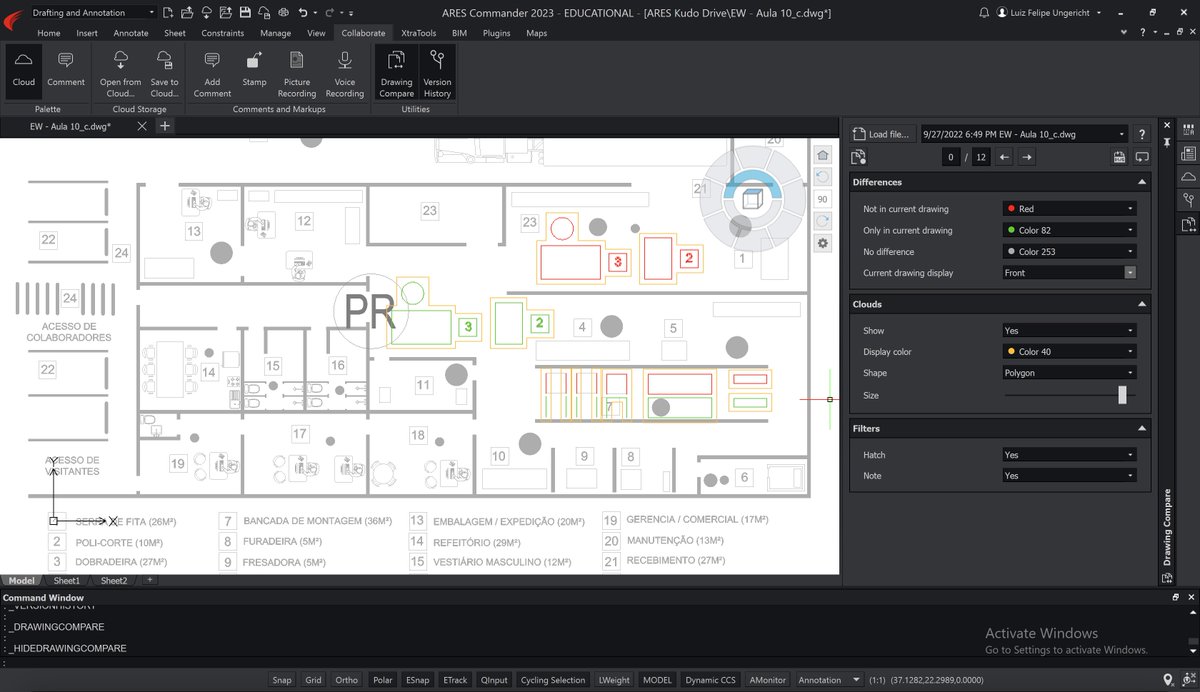Start a Picture Recording
The width and height of the screenshot is (1200, 692).
click(x=297, y=72)
